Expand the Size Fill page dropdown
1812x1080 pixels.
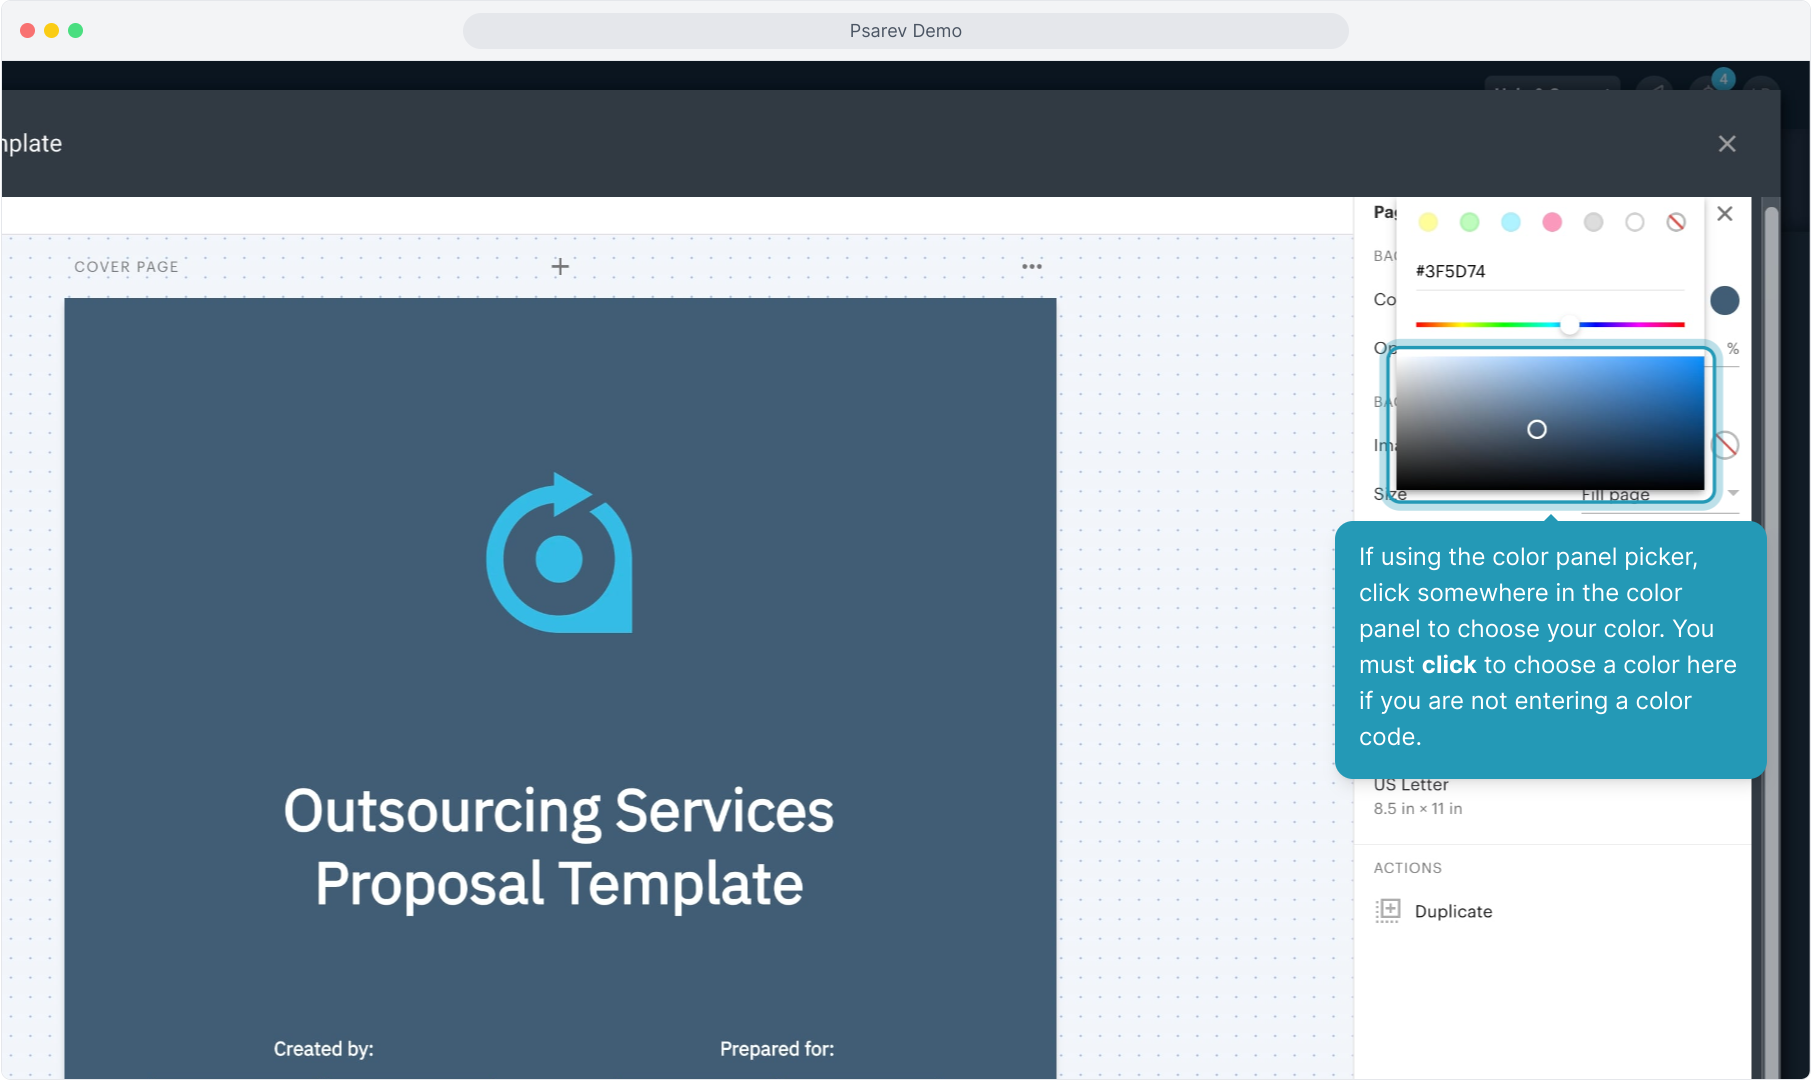point(1733,493)
